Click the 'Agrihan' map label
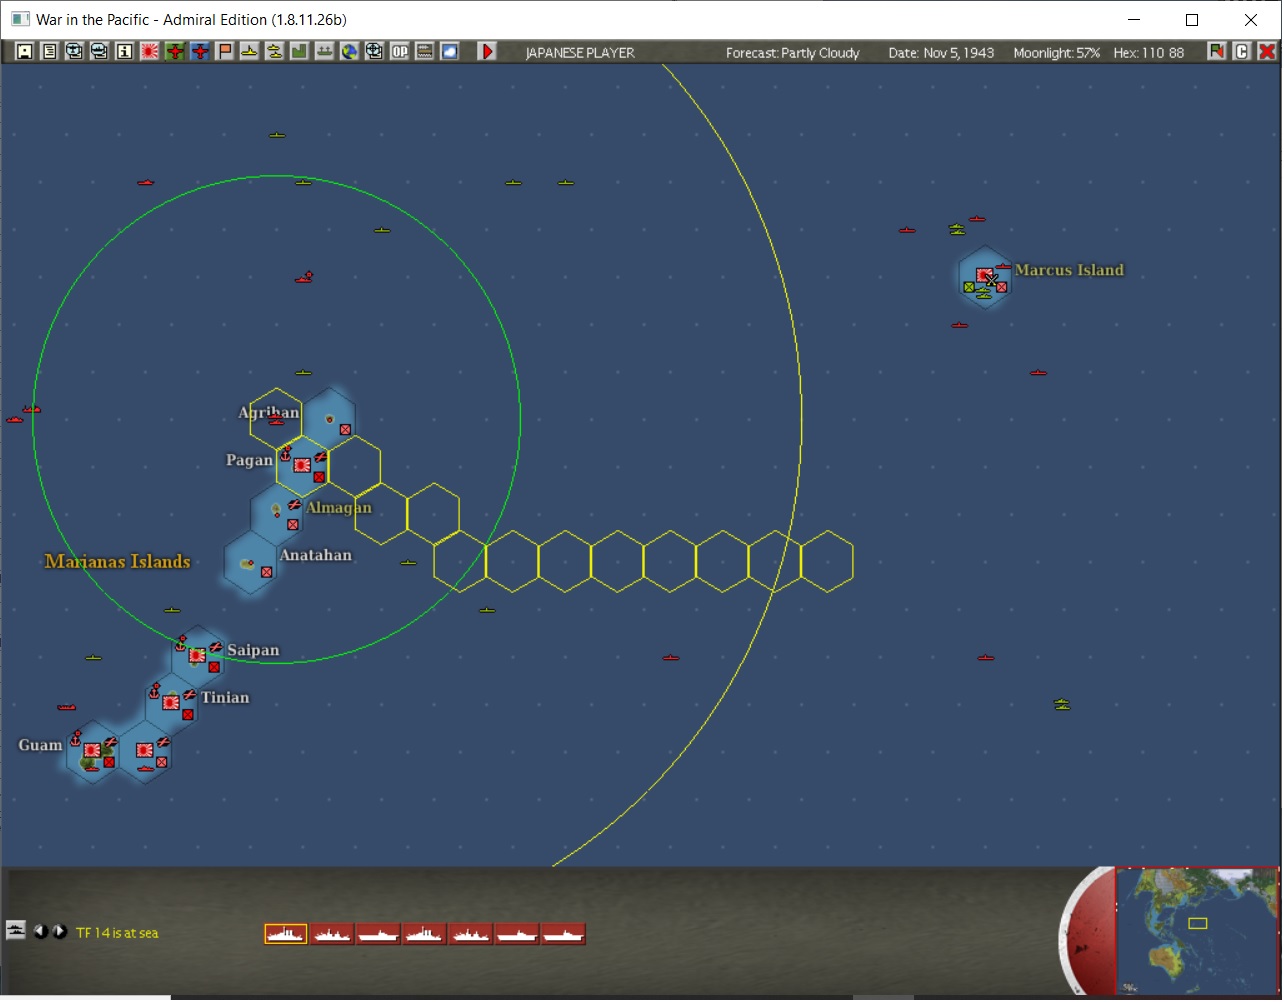 pyautogui.click(x=268, y=413)
